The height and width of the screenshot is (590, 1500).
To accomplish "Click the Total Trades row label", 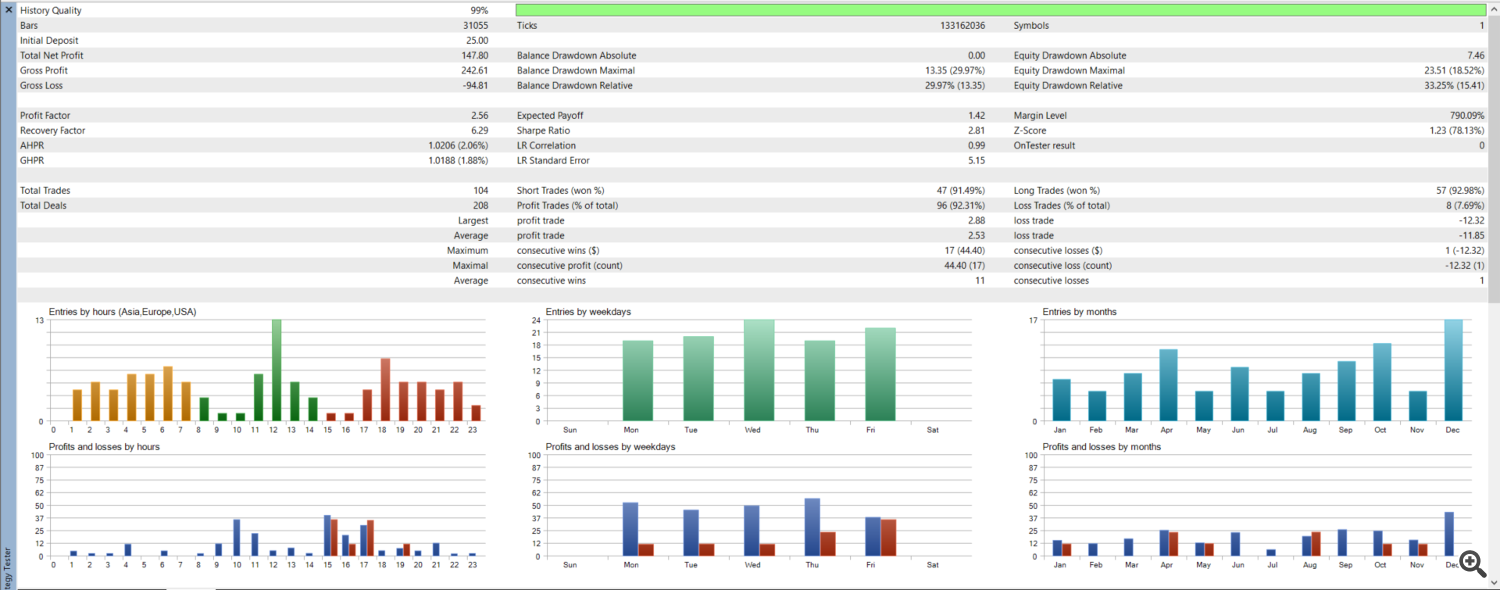I will [45, 191].
